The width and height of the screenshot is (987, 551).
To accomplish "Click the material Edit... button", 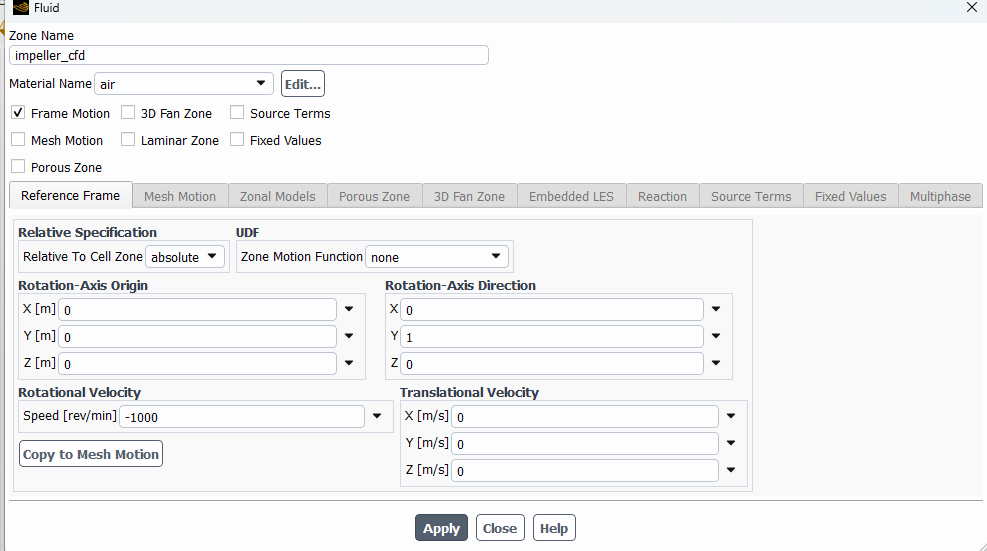I will pyautogui.click(x=303, y=84).
